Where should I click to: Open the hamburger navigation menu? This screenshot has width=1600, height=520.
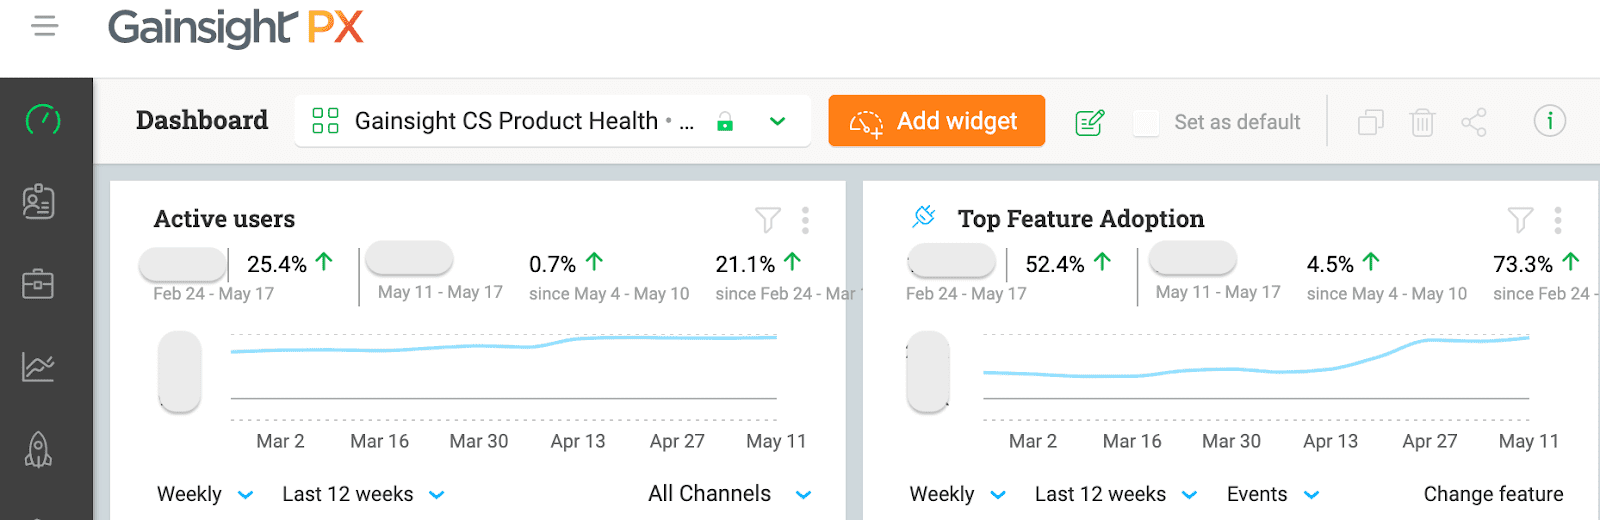[45, 26]
